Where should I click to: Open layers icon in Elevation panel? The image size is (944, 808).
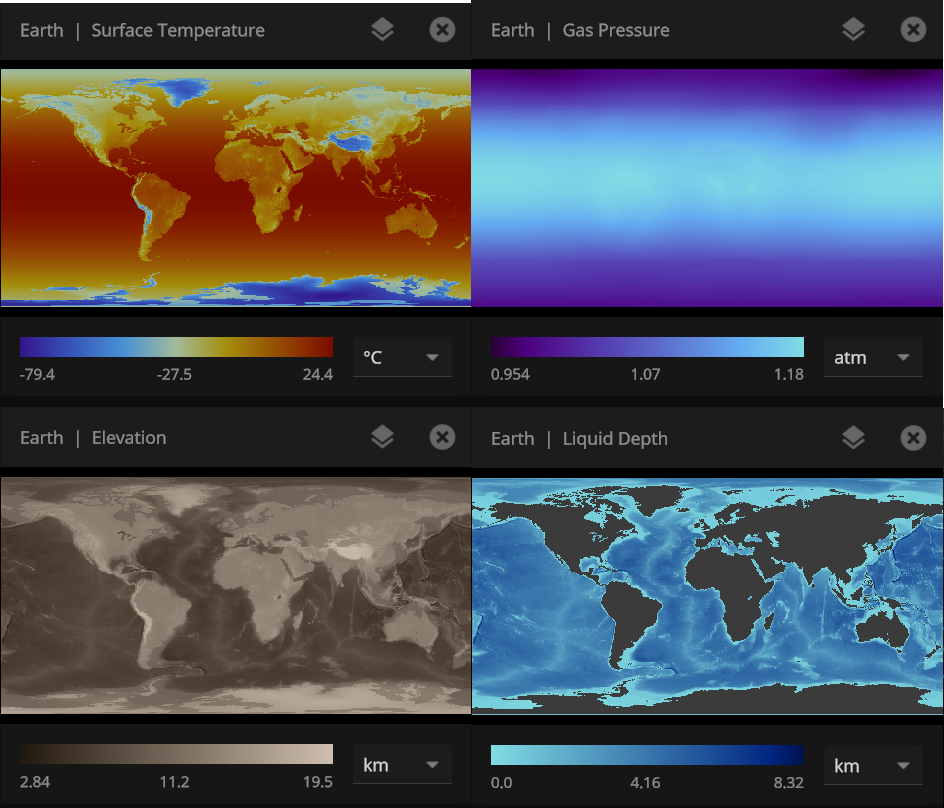tap(382, 437)
